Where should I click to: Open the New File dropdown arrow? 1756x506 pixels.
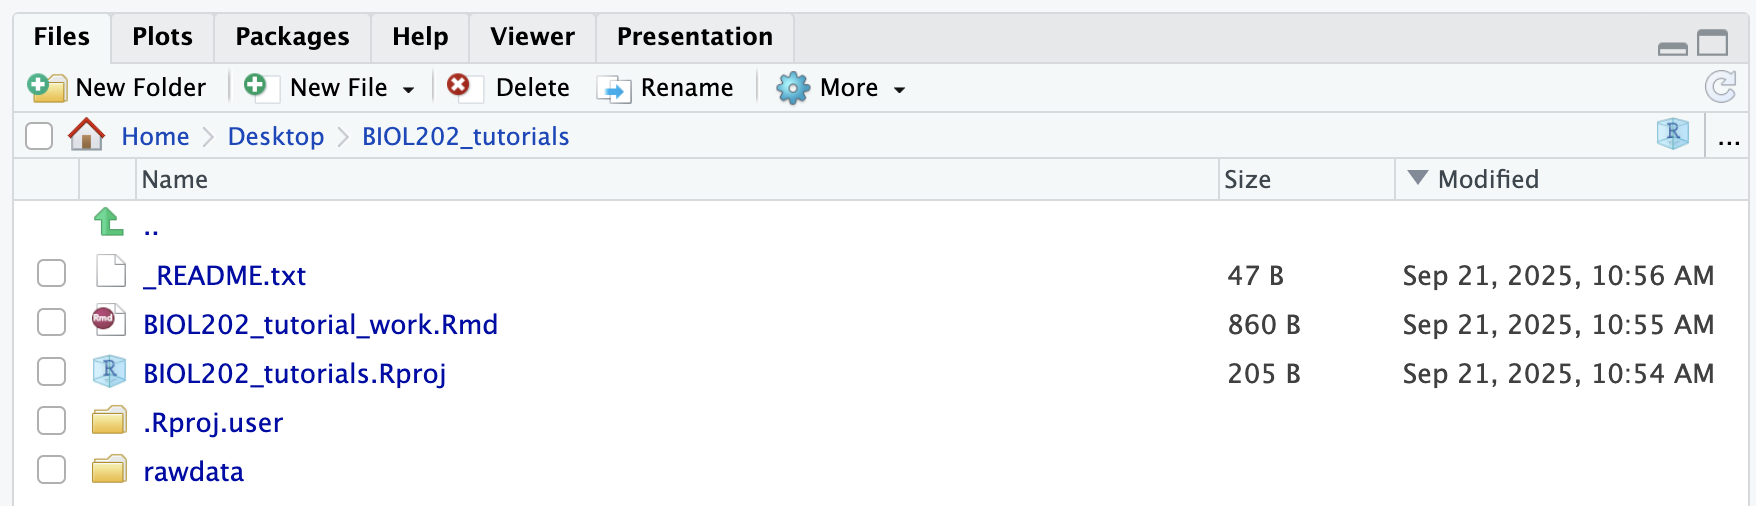coord(408,90)
